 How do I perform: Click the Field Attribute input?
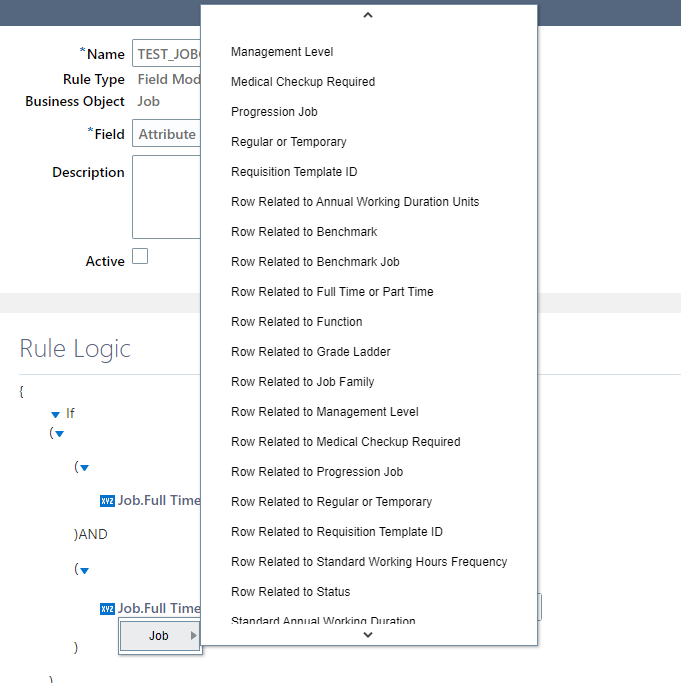pos(166,133)
